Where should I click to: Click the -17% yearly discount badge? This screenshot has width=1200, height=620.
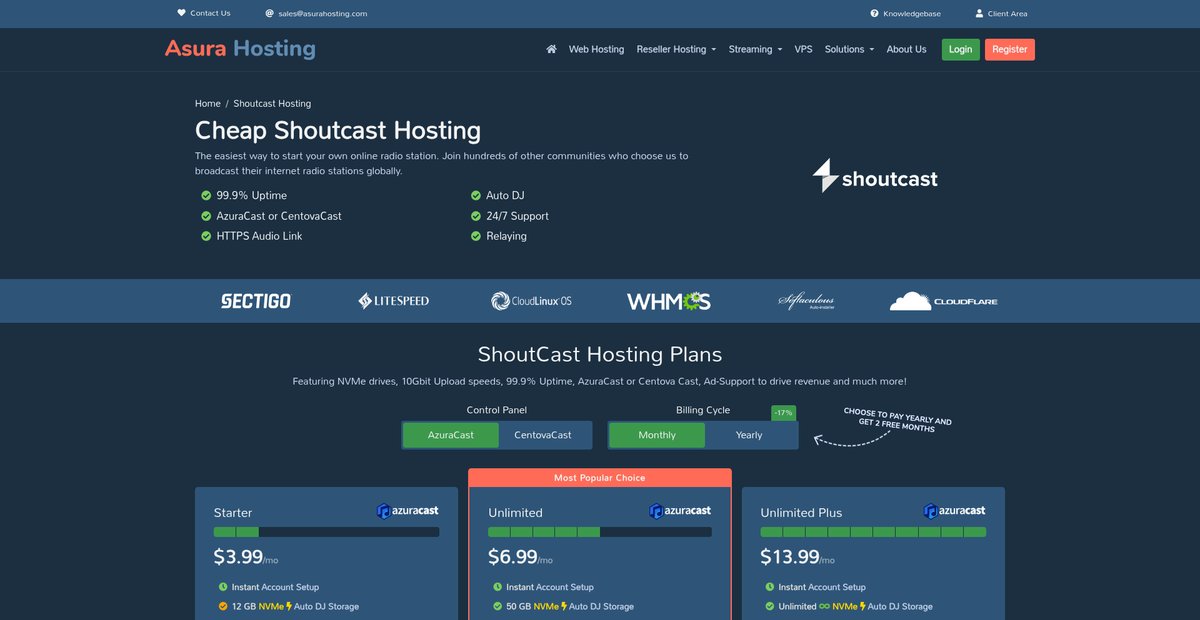783,413
